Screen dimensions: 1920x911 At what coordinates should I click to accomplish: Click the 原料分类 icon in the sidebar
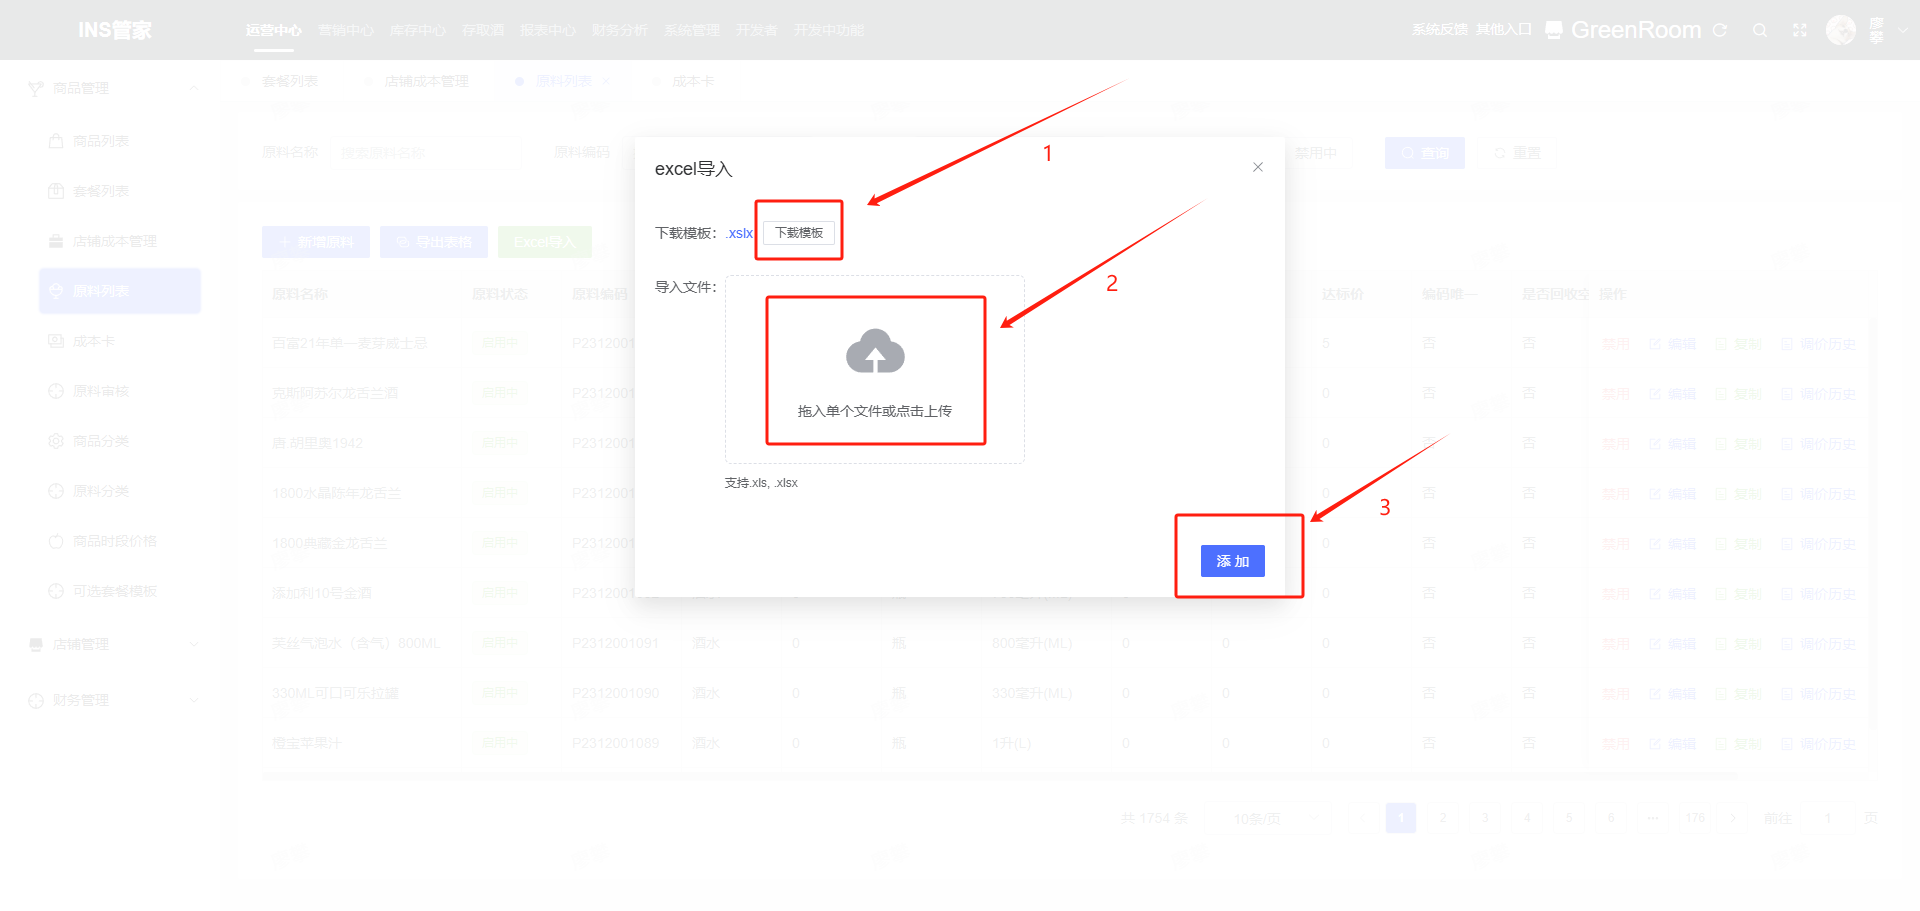coord(56,491)
